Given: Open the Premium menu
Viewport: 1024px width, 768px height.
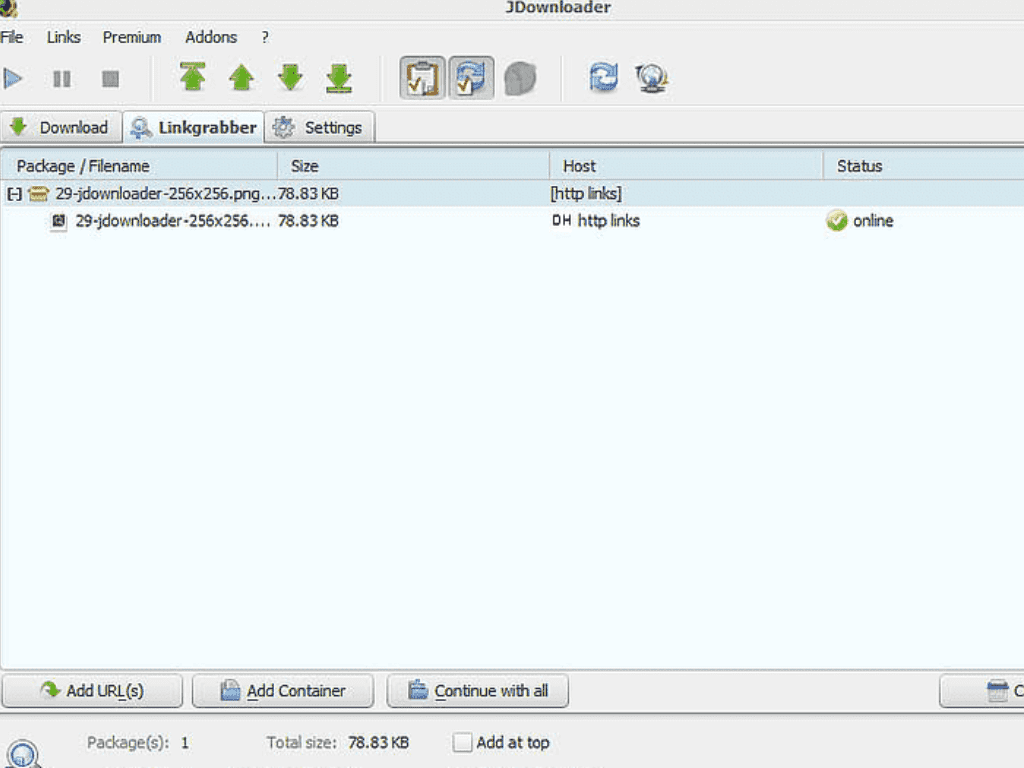Looking at the screenshot, I should click(x=132, y=37).
